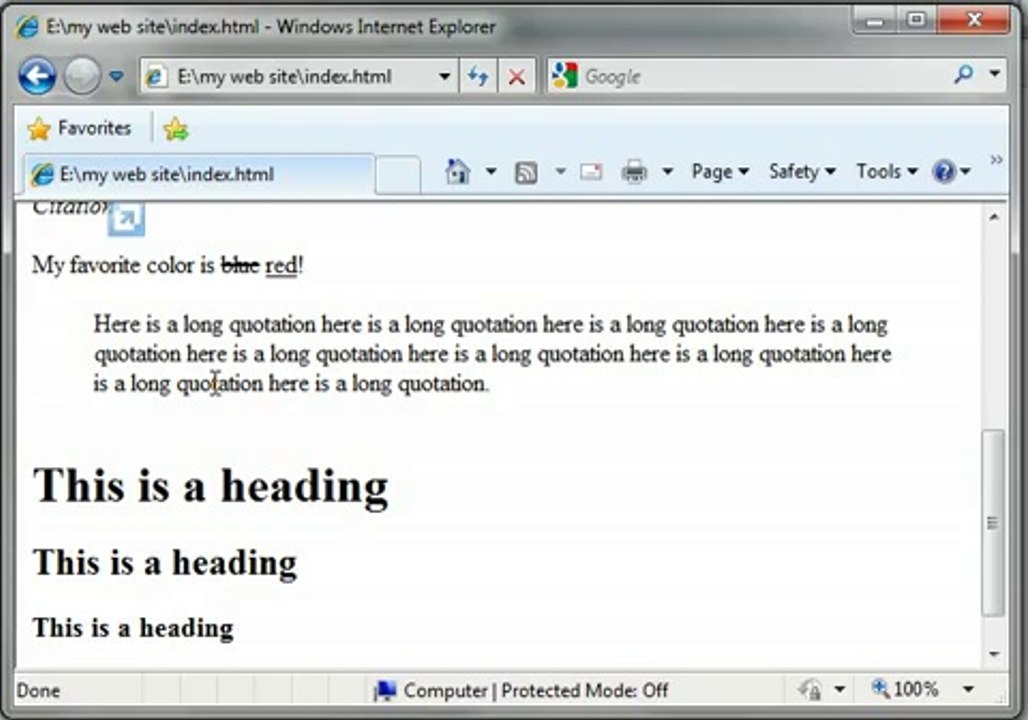Image resolution: width=1028 pixels, height=720 pixels.
Task: Click the Back navigation arrow button
Action: pyautogui.click(x=37, y=76)
